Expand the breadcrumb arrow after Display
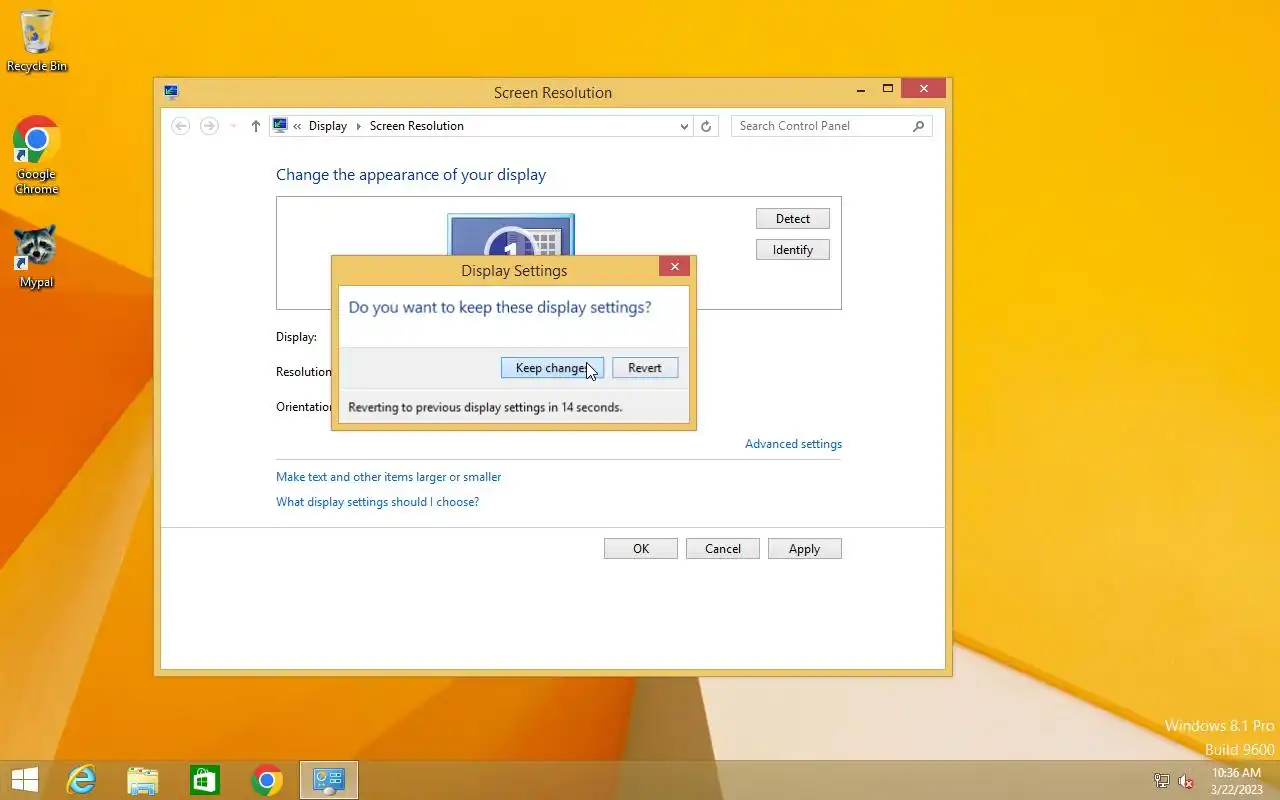 (x=359, y=126)
